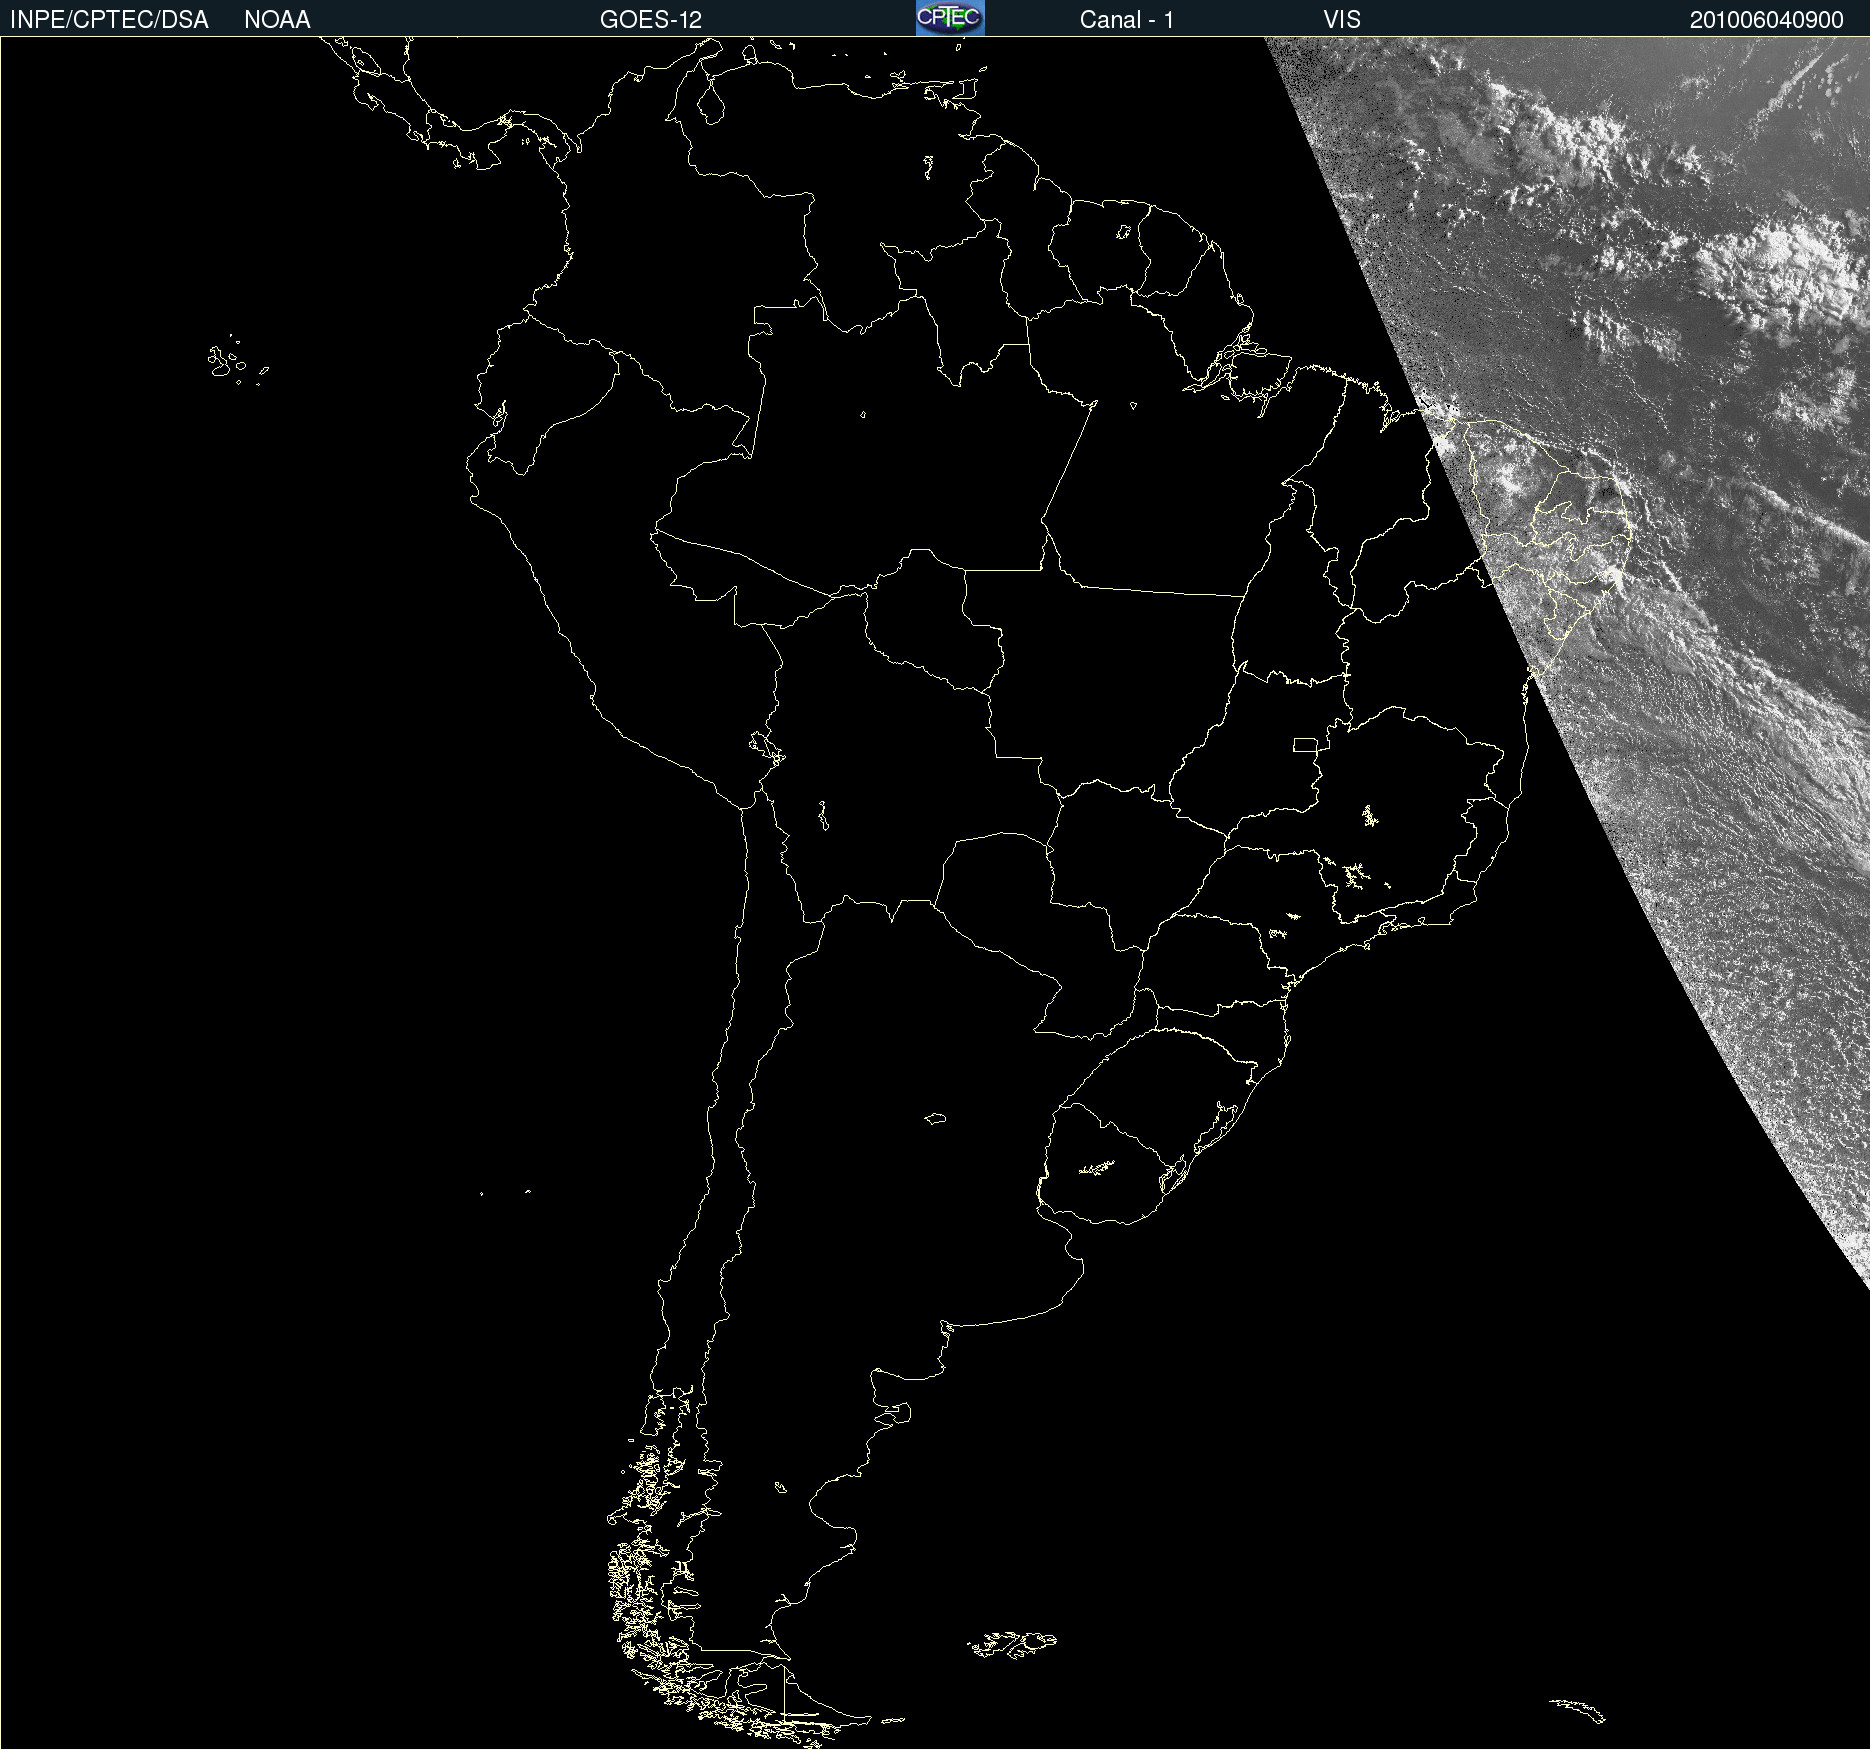Click the 201006040900 timestamp
The image size is (1870, 1750).
(1767, 20)
